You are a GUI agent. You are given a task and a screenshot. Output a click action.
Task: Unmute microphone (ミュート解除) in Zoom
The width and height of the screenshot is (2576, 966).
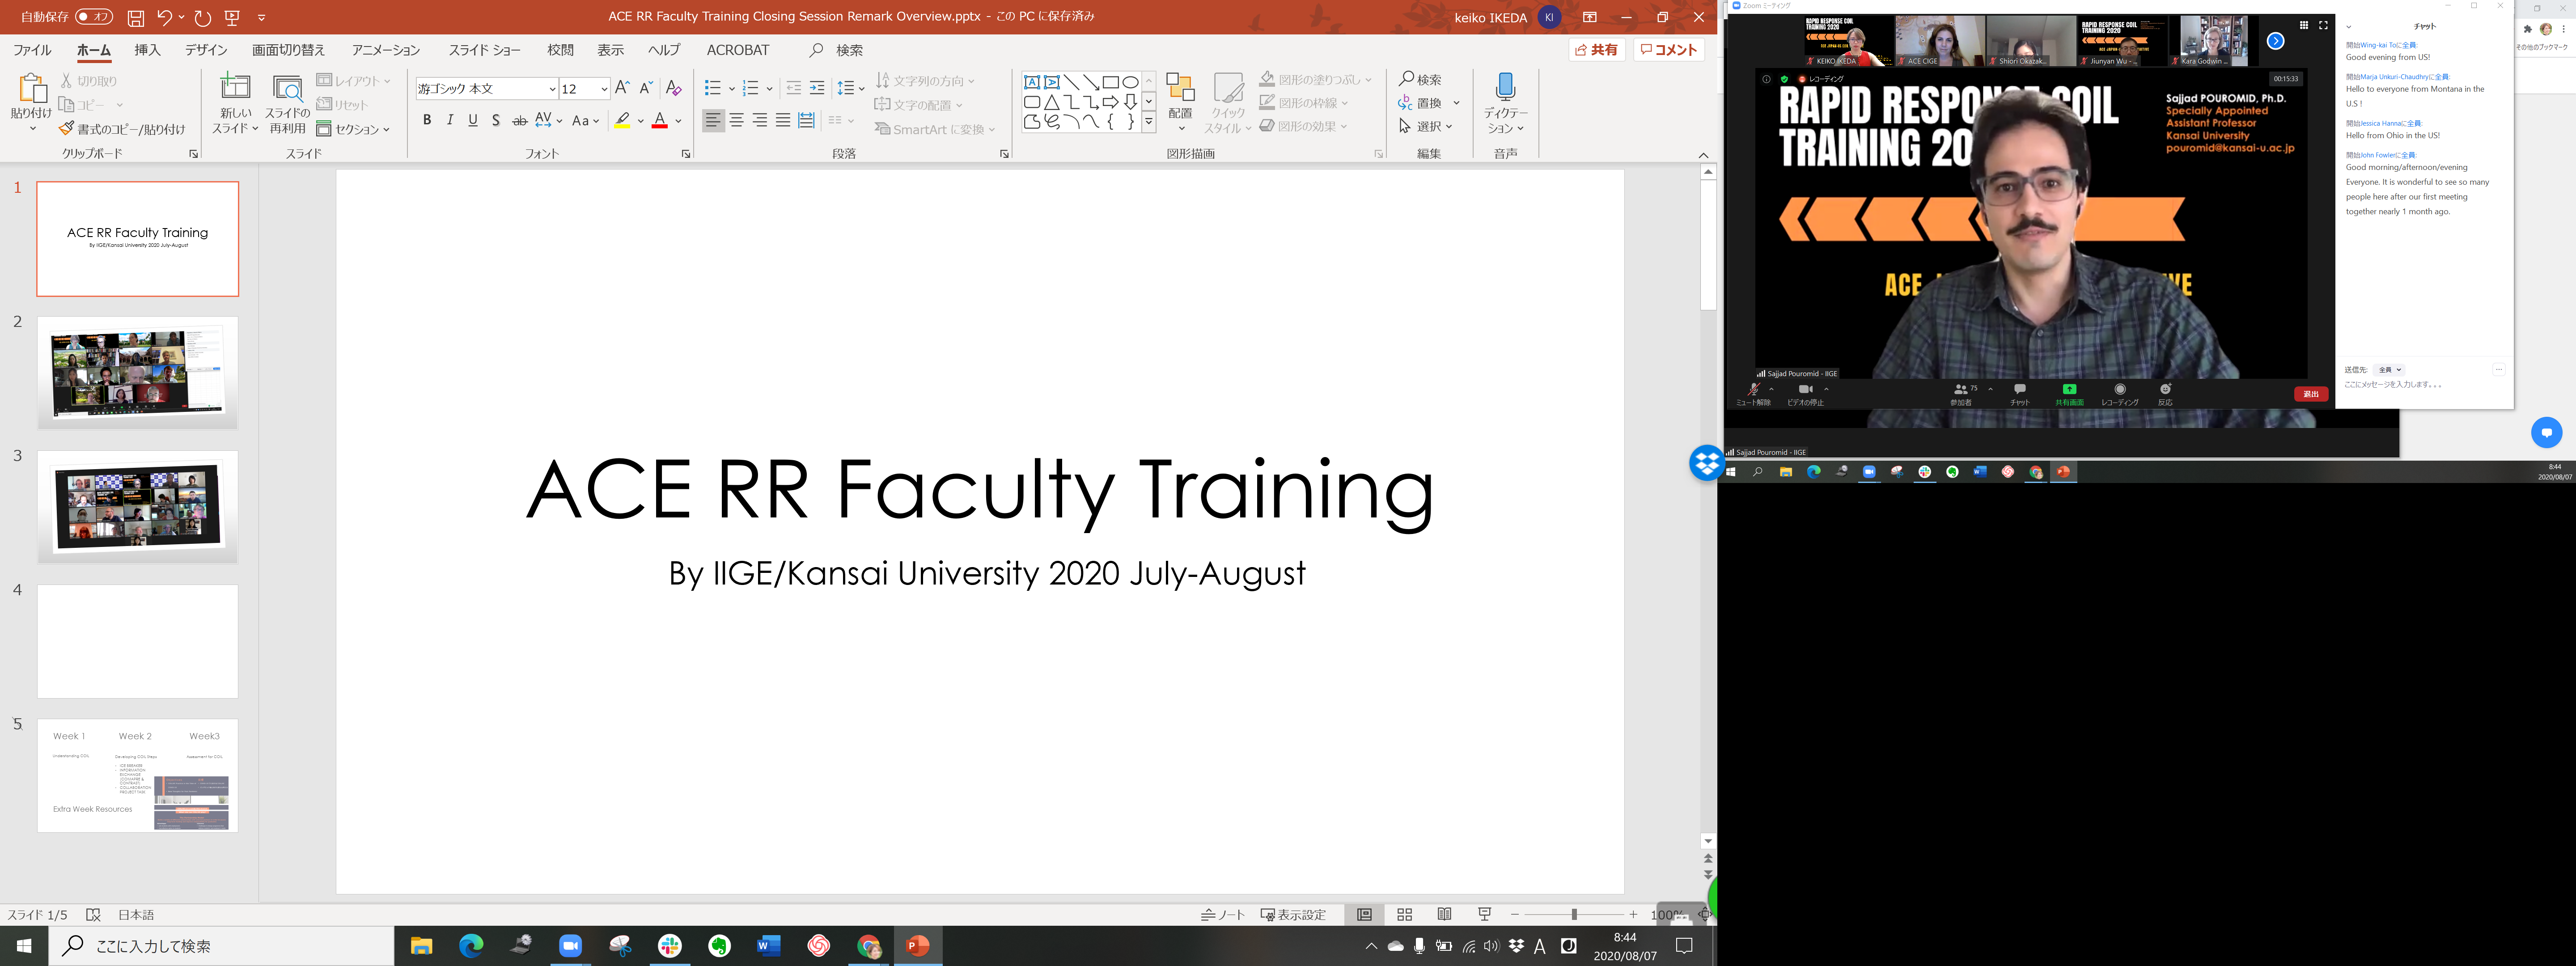pos(1753,394)
